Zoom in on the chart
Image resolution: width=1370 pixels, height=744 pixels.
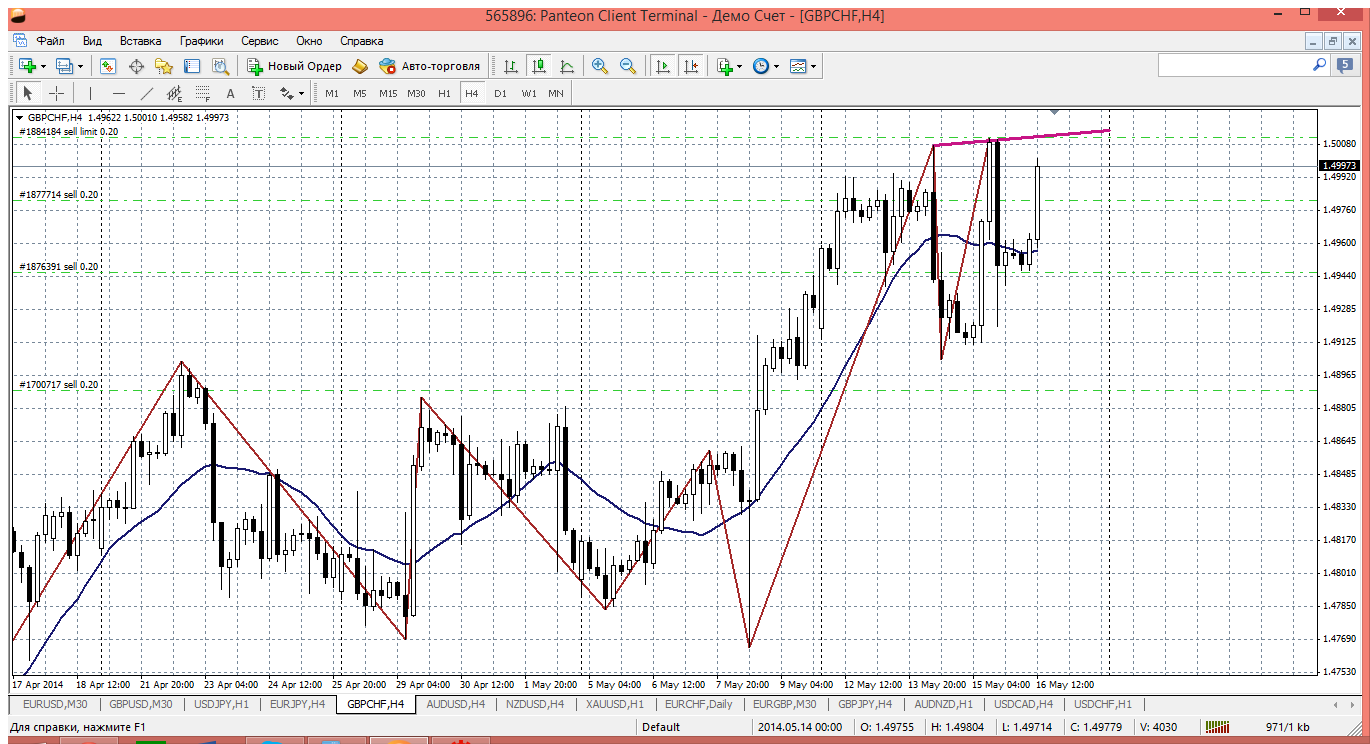tap(600, 66)
